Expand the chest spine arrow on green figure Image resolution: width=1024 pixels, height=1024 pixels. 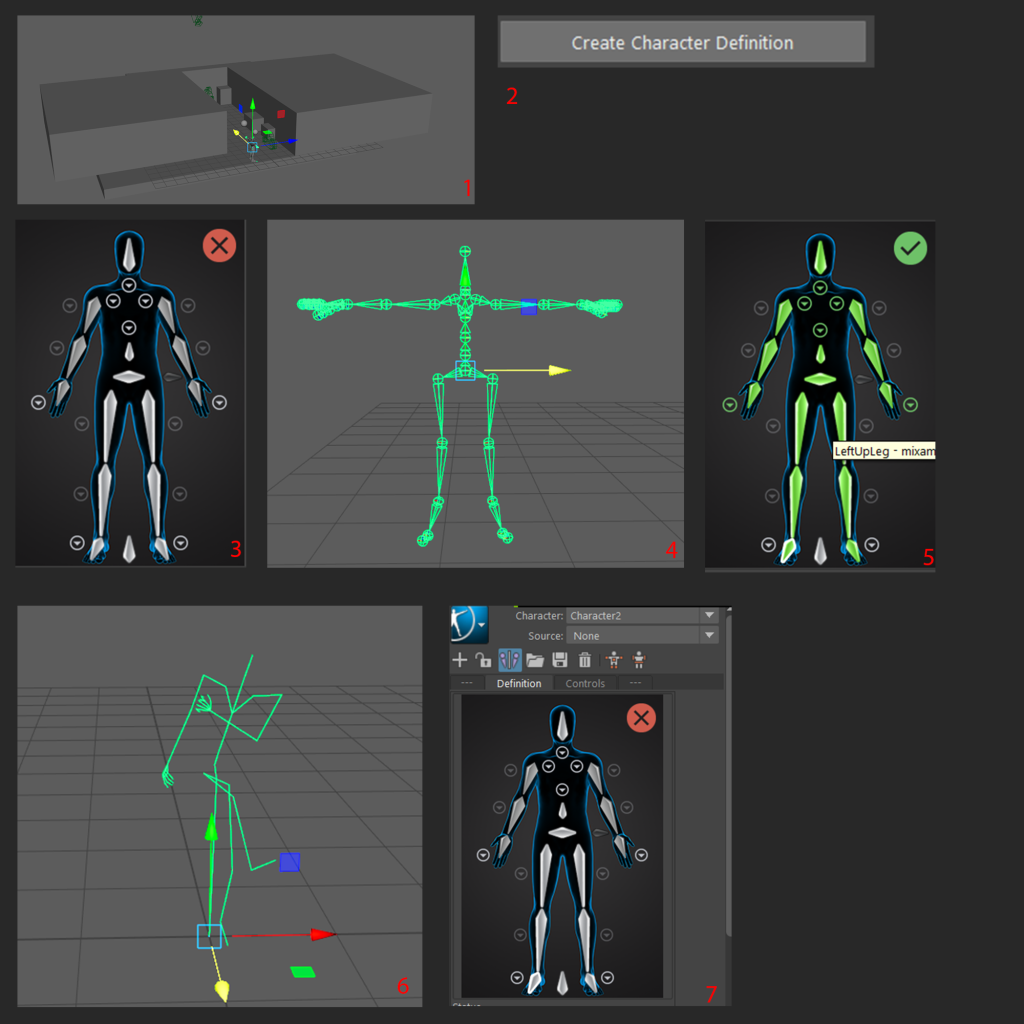click(820, 330)
